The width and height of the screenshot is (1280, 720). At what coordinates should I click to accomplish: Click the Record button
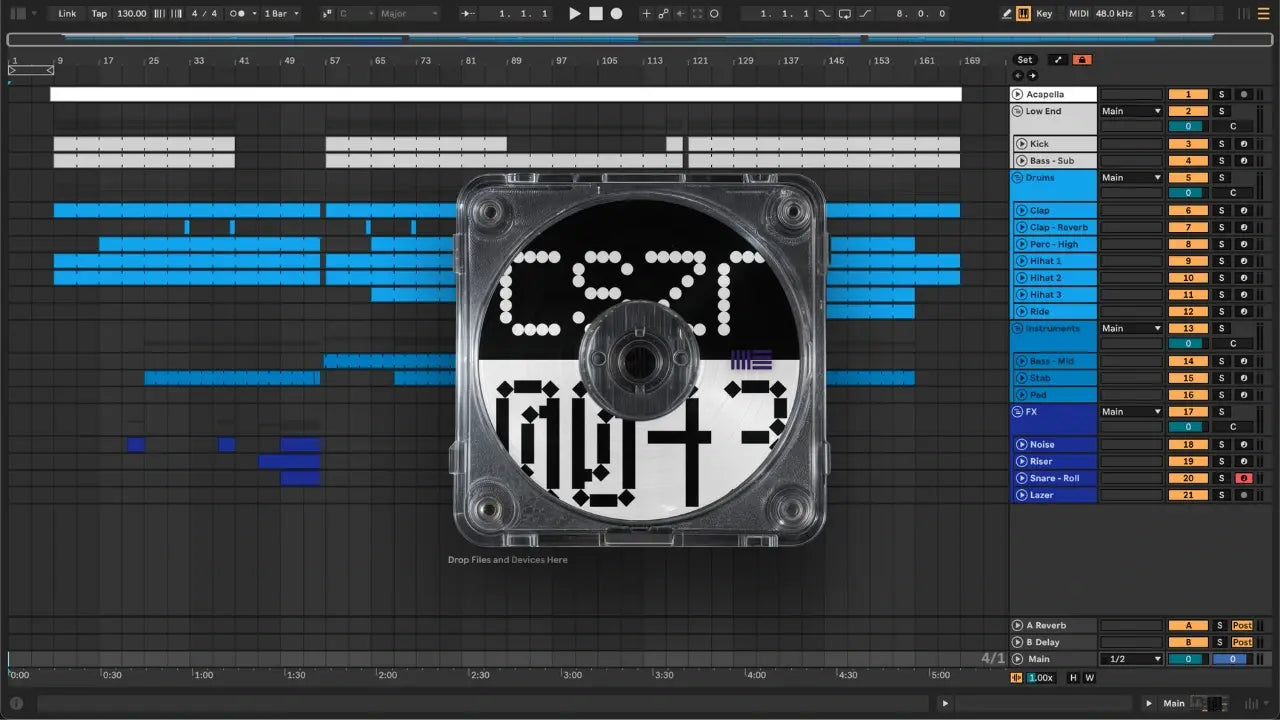click(x=616, y=13)
